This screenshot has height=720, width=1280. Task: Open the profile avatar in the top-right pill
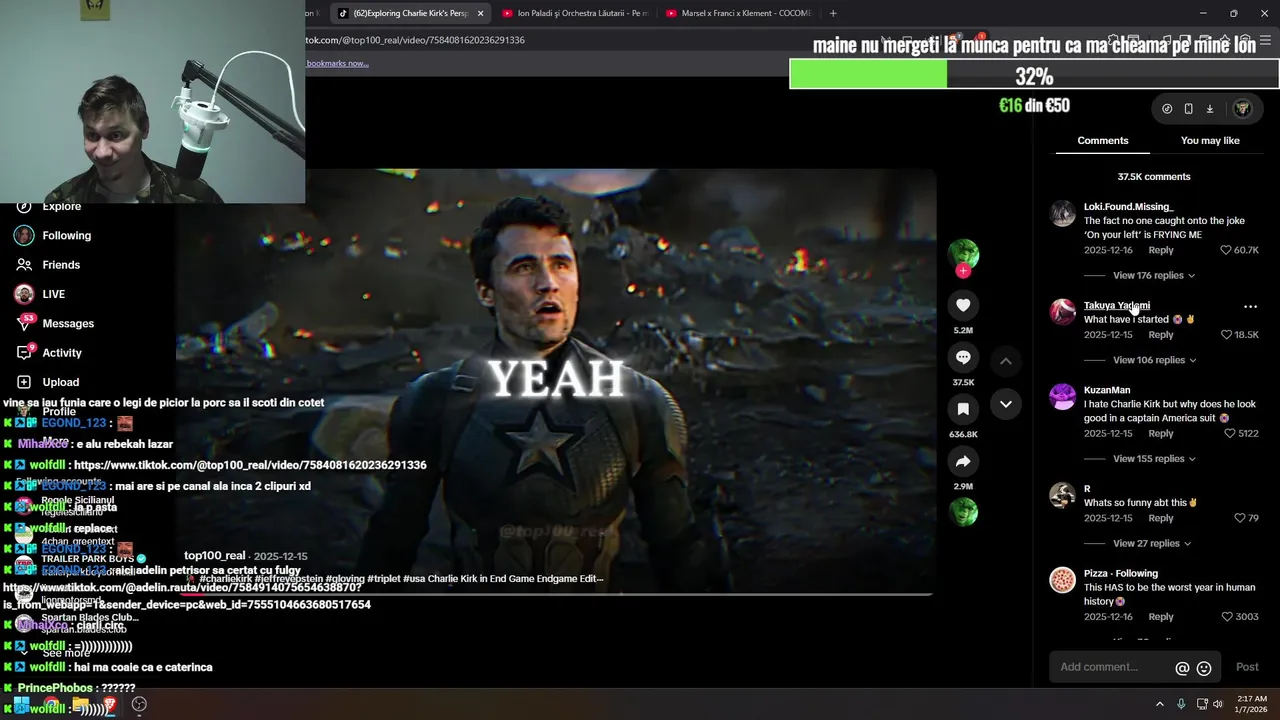pyautogui.click(x=1242, y=108)
